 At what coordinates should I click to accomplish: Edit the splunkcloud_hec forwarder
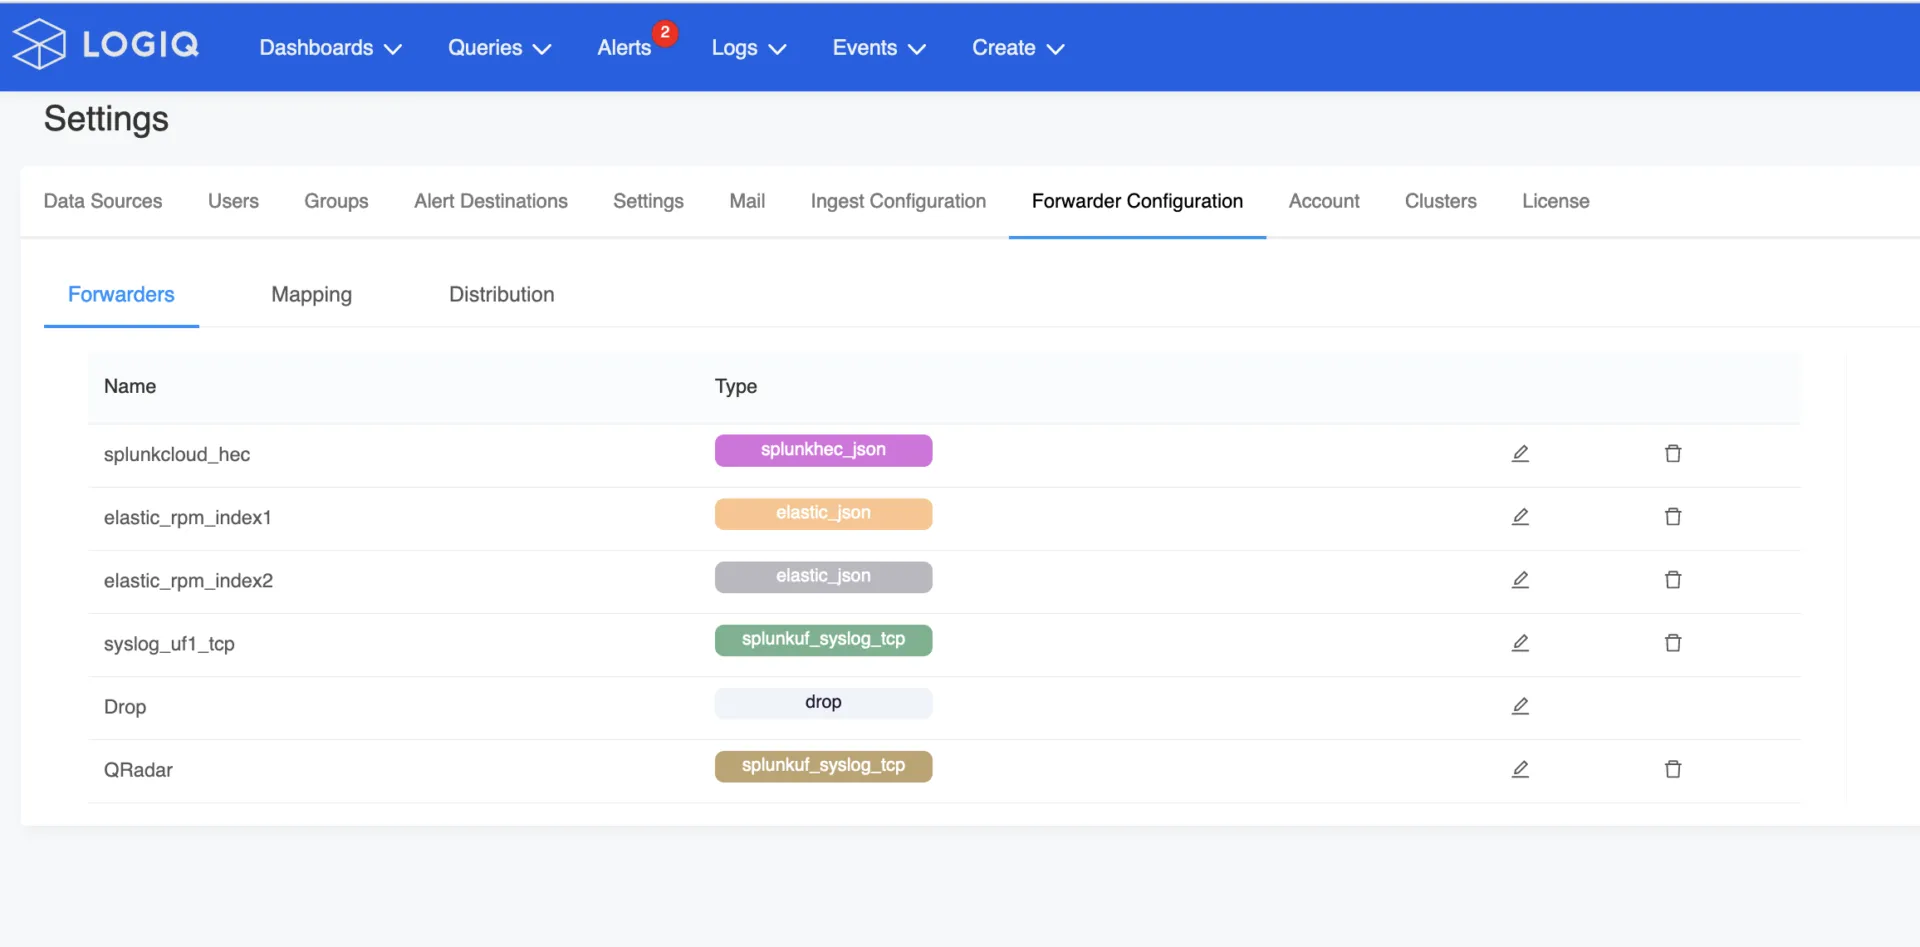click(x=1520, y=454)
